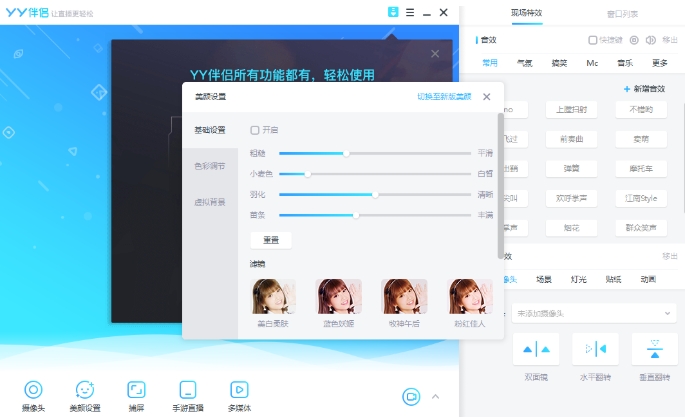Click the blue download icon in title bar
Screen dimensions: 685x417
click(393, 12)
